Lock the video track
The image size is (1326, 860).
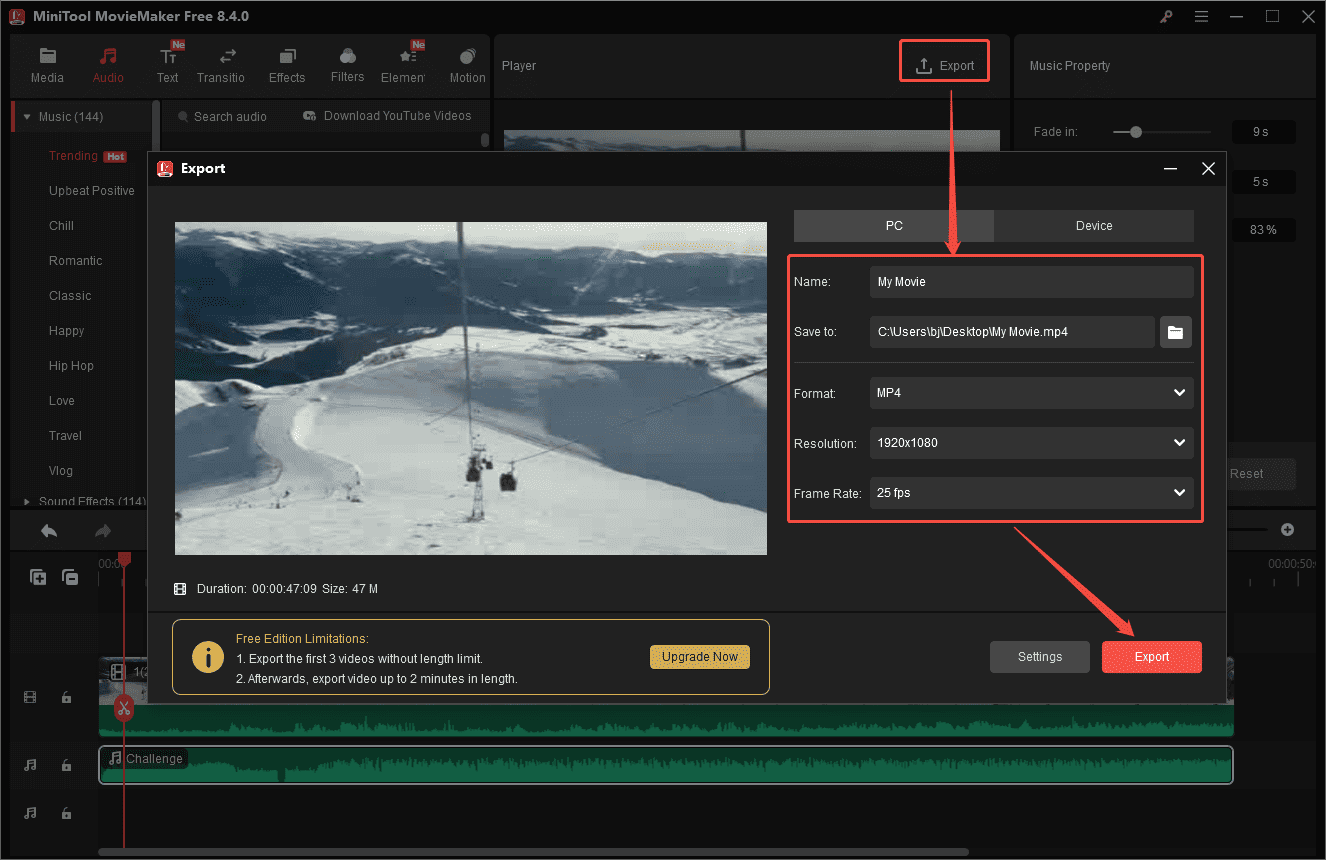coord(66,697)
